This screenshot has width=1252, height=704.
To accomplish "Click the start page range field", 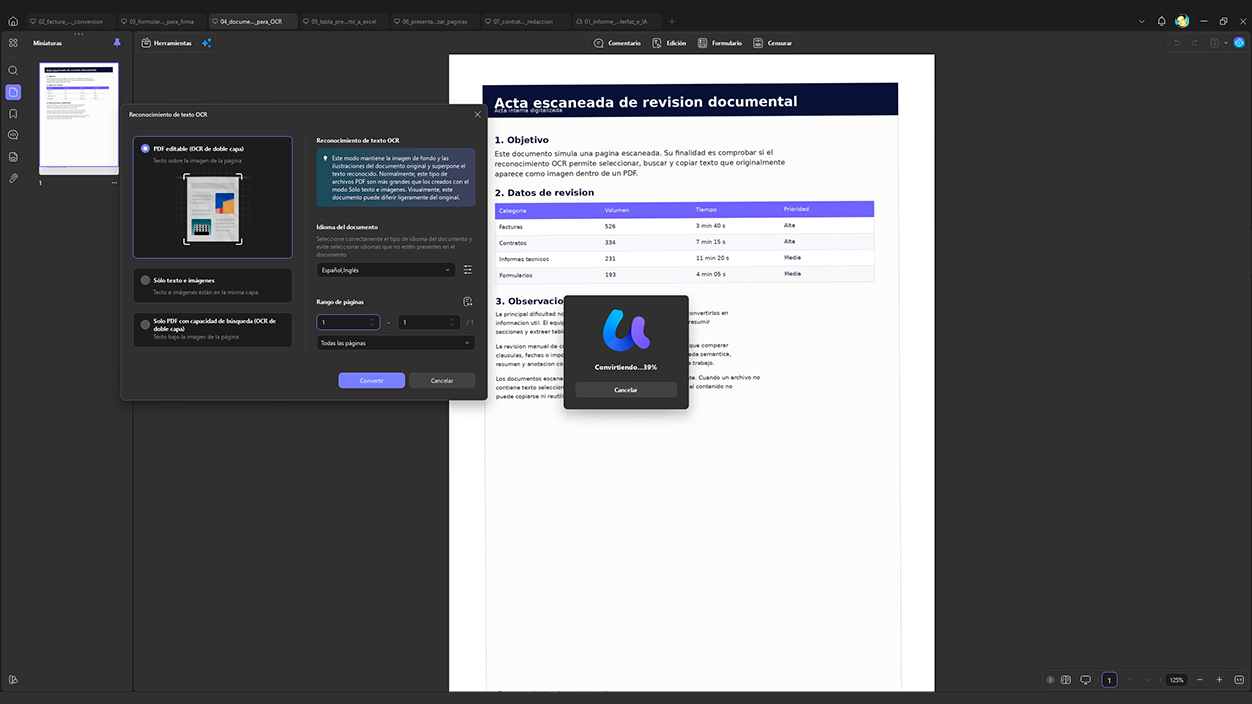I will pyautogui.click(x=348, y=322).
